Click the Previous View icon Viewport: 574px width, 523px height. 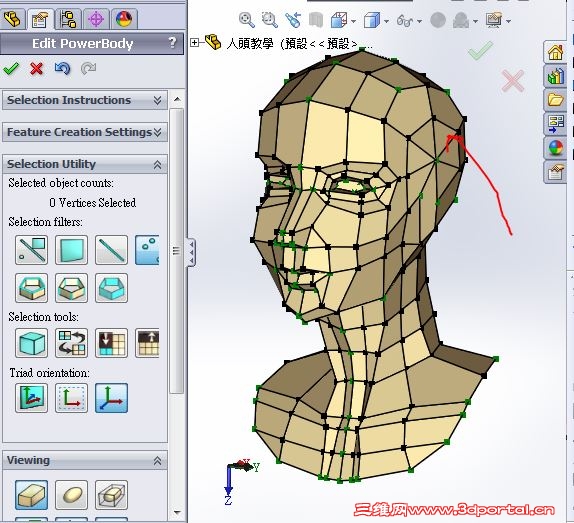pos(293,20)
